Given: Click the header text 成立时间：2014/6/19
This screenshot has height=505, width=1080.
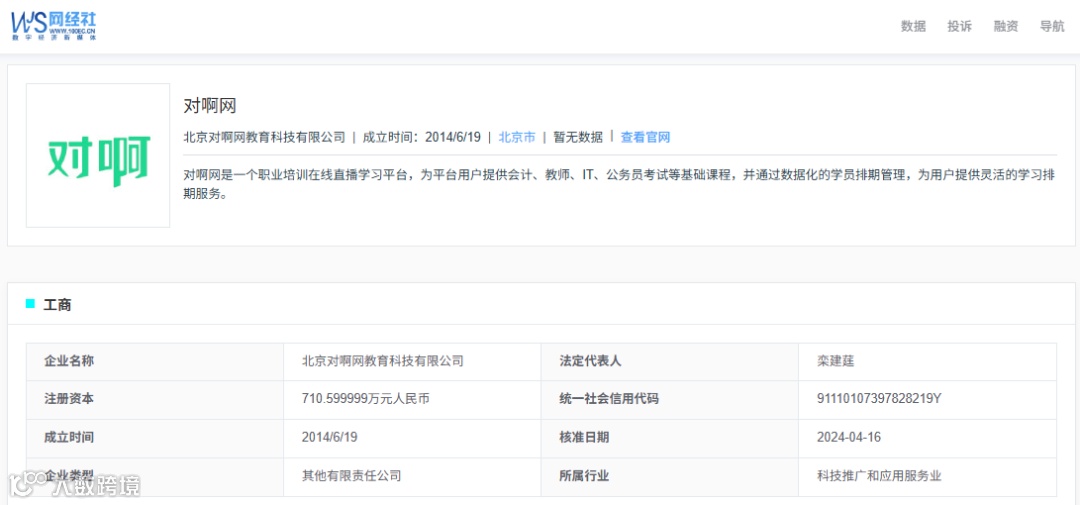Looking at the screenshot, I should click(422, 136).
